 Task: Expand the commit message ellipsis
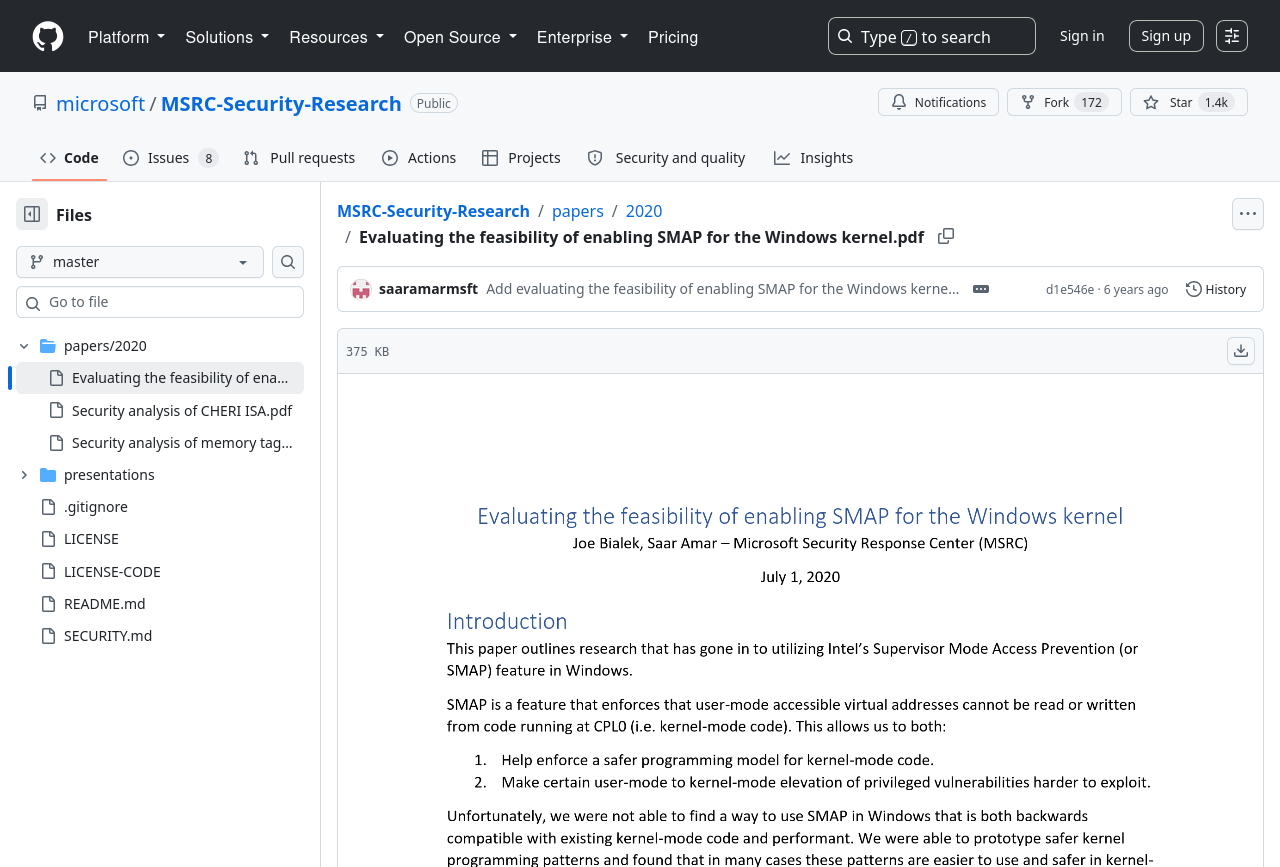tap(981, 289)
